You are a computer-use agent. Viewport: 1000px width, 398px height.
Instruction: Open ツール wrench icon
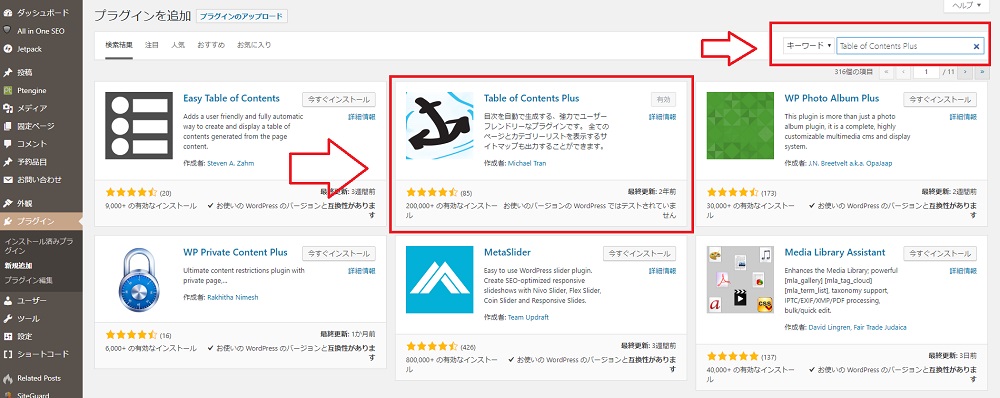(8, 318)
